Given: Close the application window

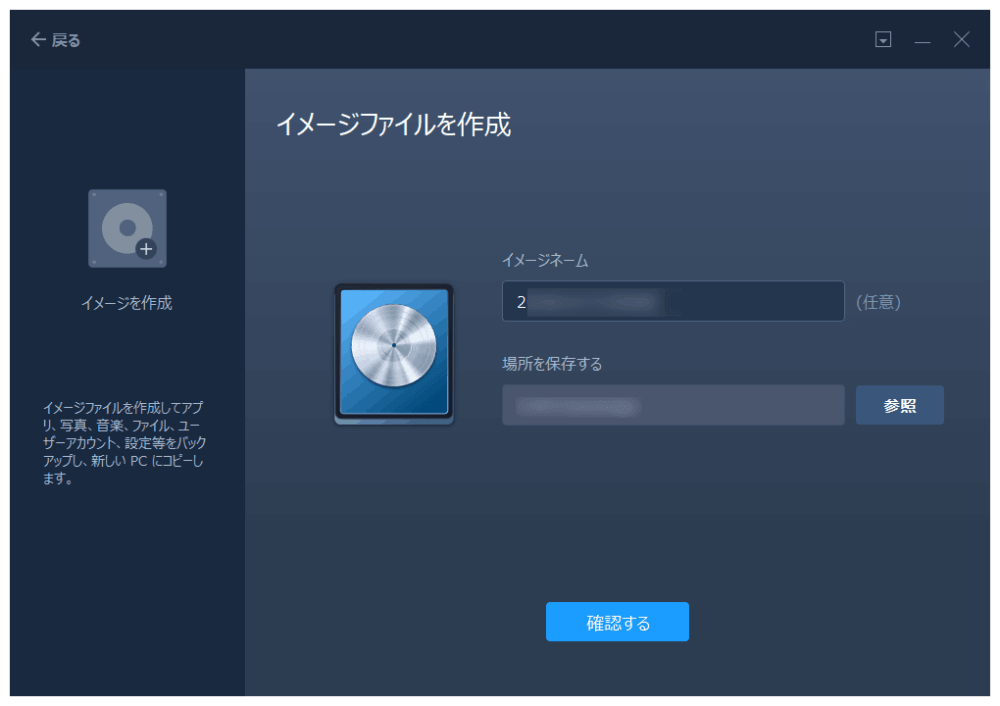Looking at the screenshot, I should pyautogui.click(x=961, y=39).
